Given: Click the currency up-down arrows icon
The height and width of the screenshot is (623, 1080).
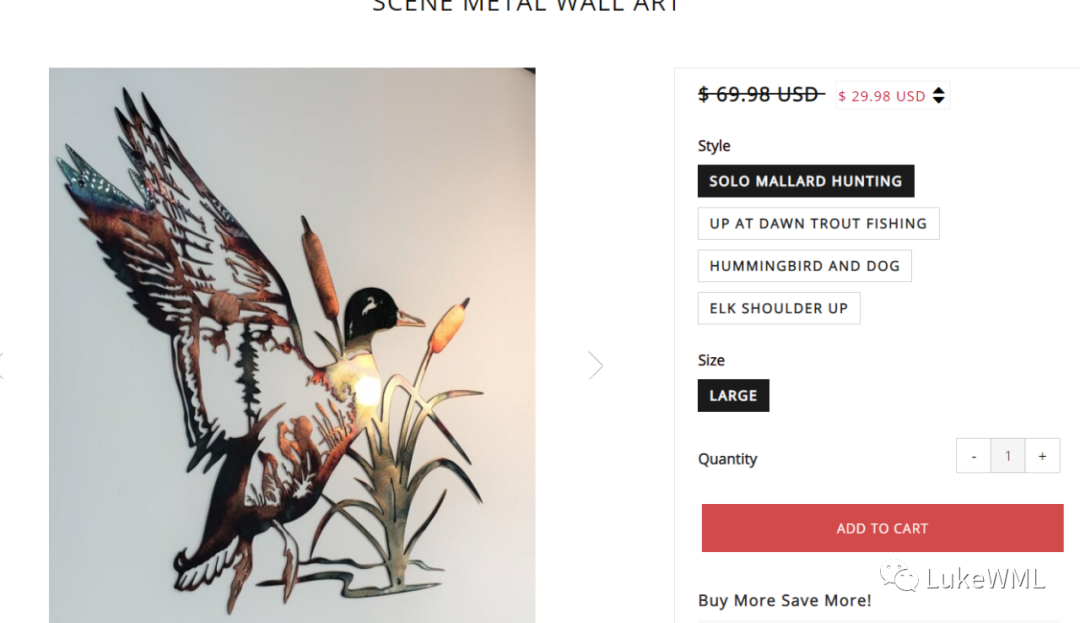Looking at the screenshot, I should point(938,96).
